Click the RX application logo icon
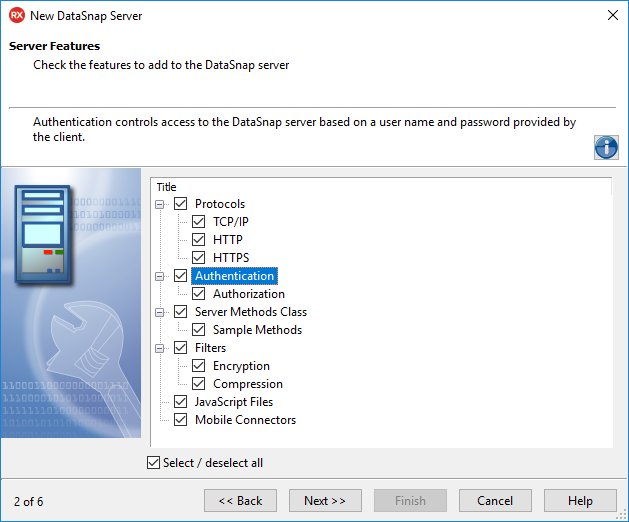The image size is (629, 522). pos(16,15)
